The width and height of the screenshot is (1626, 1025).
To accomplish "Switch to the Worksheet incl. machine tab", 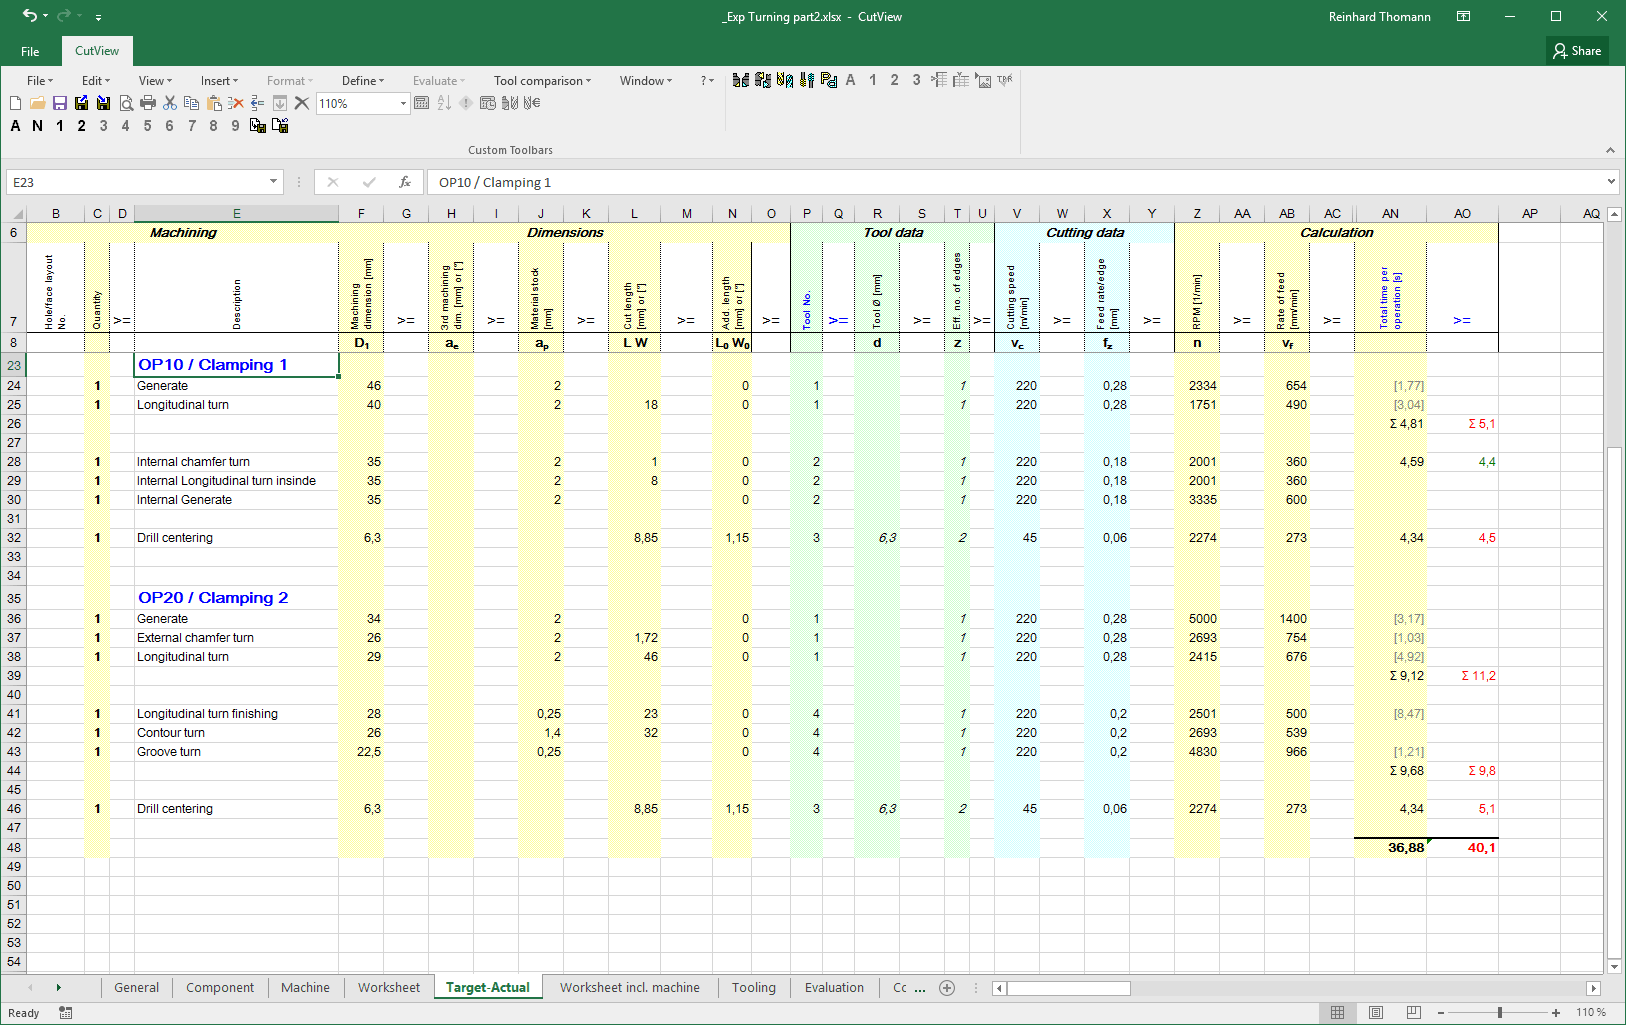I will point(629,988).
